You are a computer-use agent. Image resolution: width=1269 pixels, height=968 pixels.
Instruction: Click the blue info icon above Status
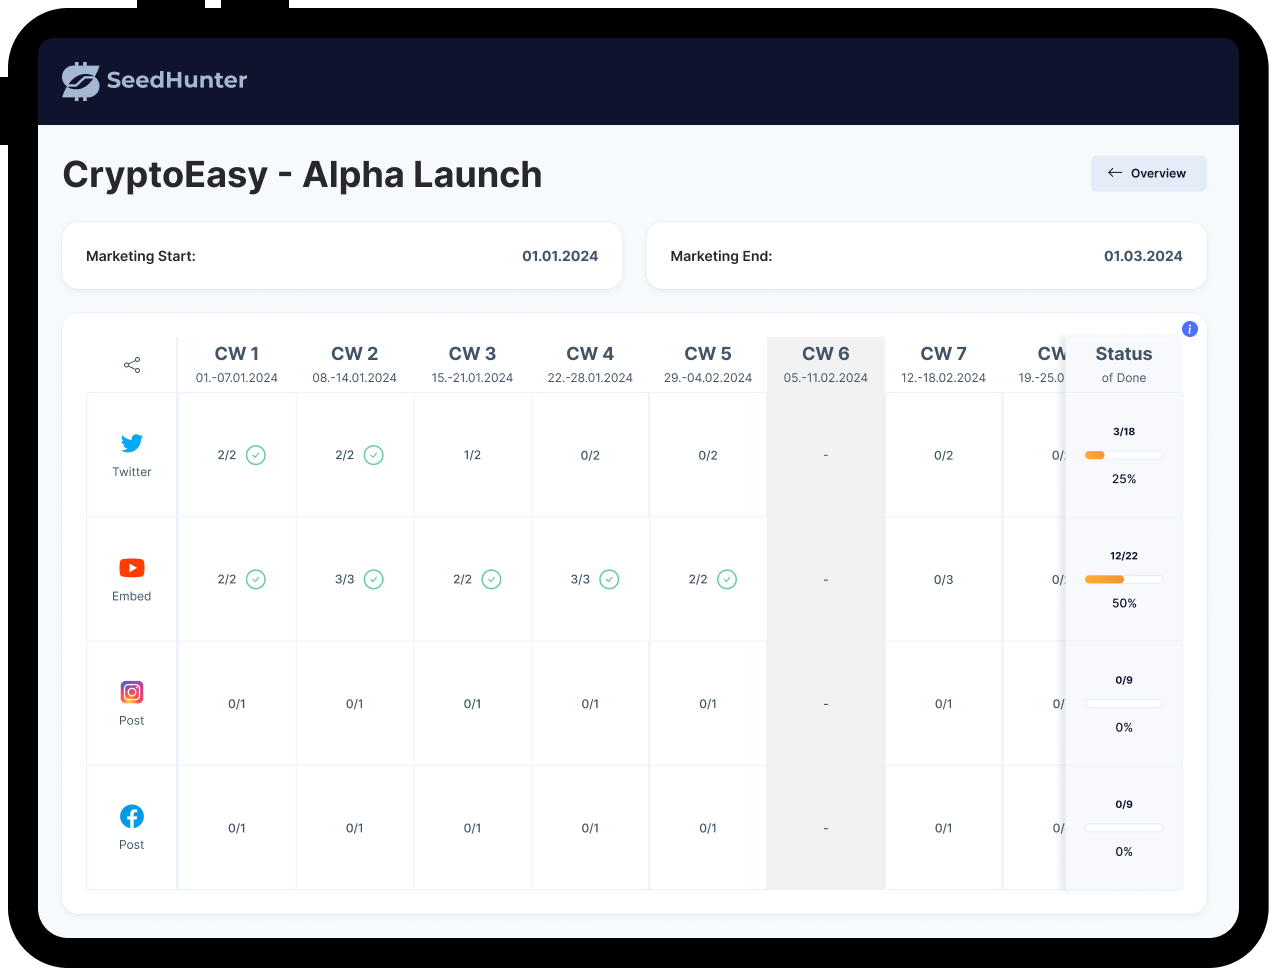[x=1190, y=329]
